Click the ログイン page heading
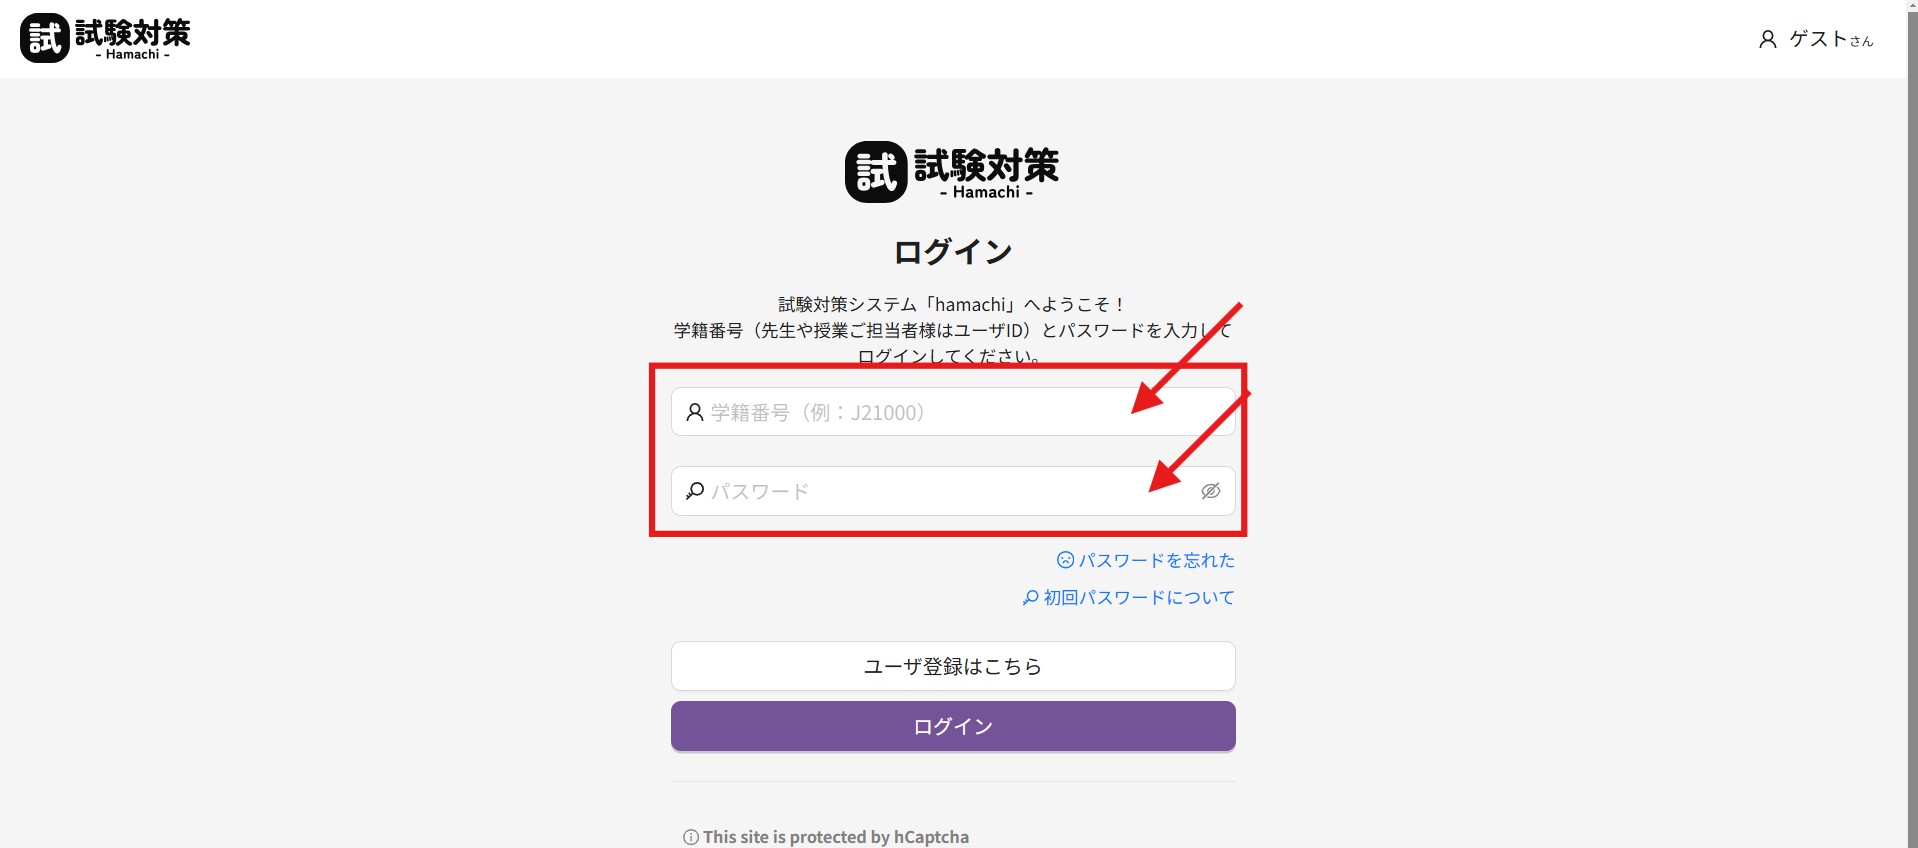This screenshot has width=1918, height=848. click(x=953, y=252)
